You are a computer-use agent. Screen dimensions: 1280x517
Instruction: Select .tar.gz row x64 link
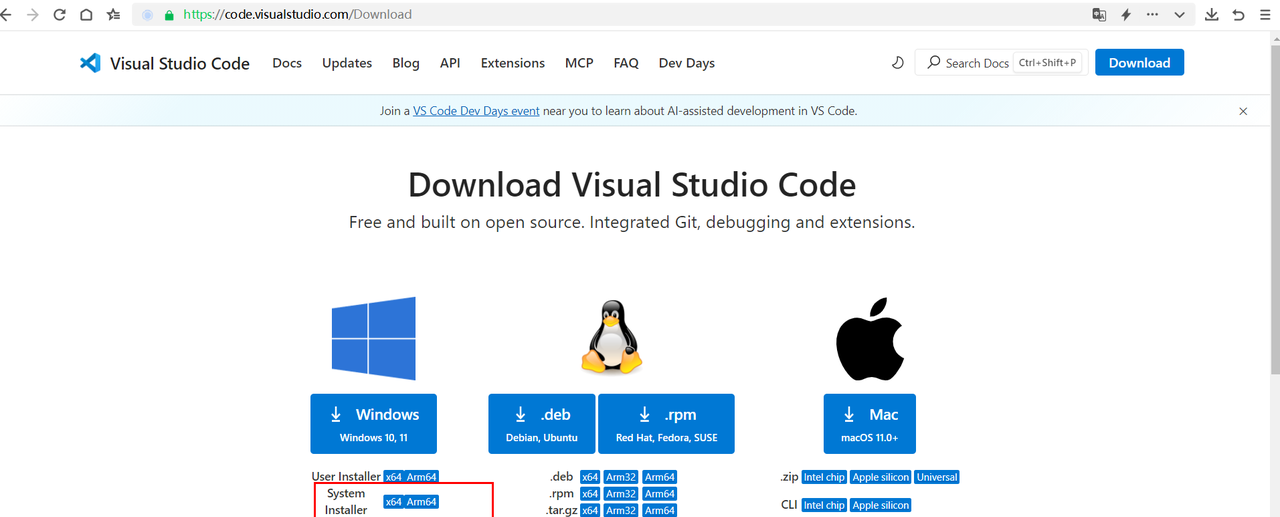click(591, 510)
